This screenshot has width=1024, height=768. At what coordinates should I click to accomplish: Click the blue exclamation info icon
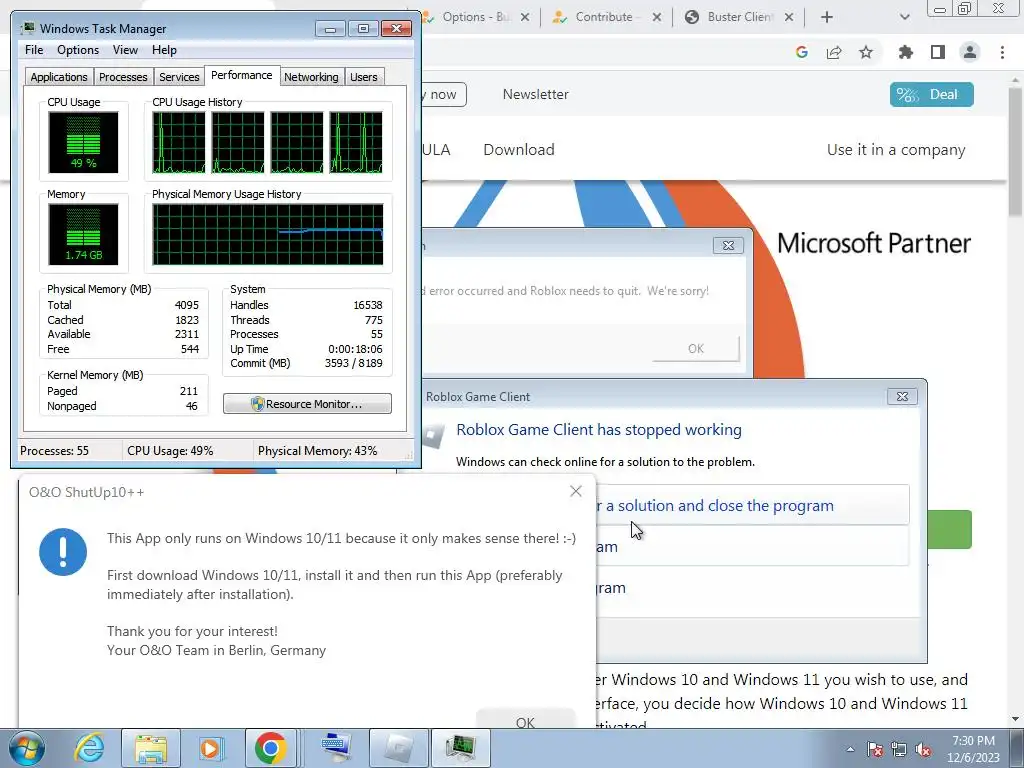(x=63, y=552)
